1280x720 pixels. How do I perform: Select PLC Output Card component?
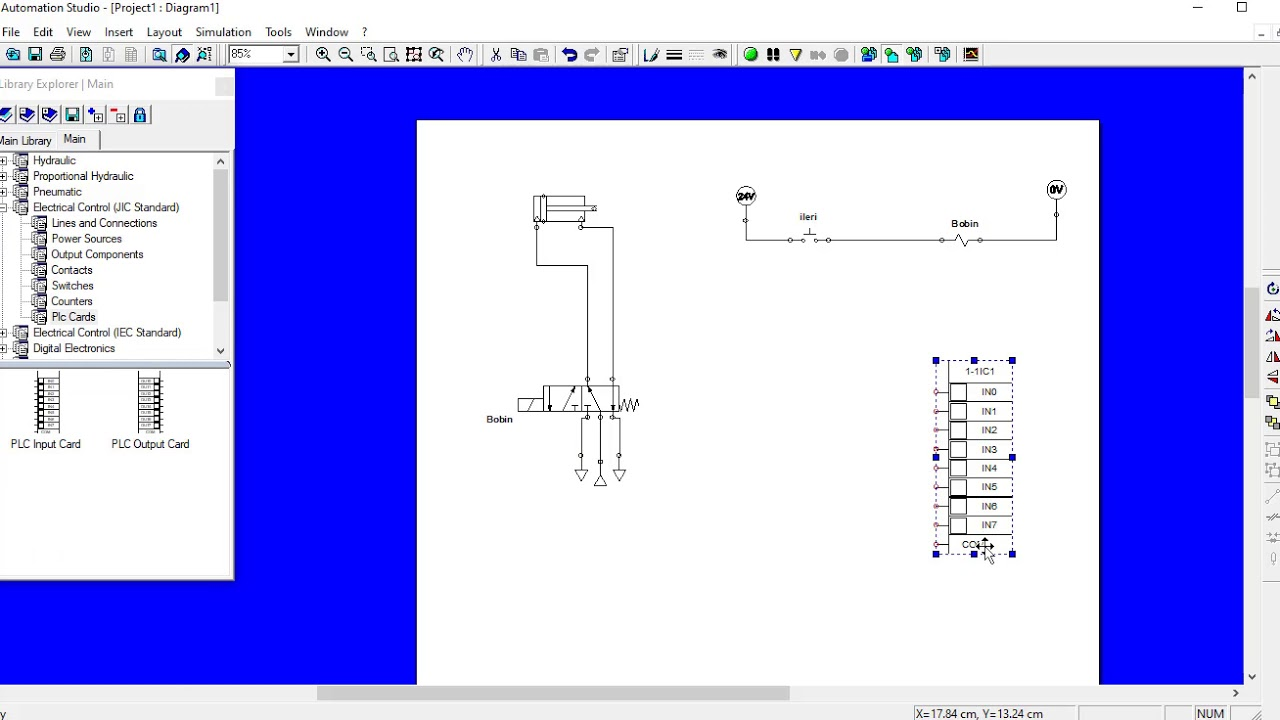pos(150,411)
